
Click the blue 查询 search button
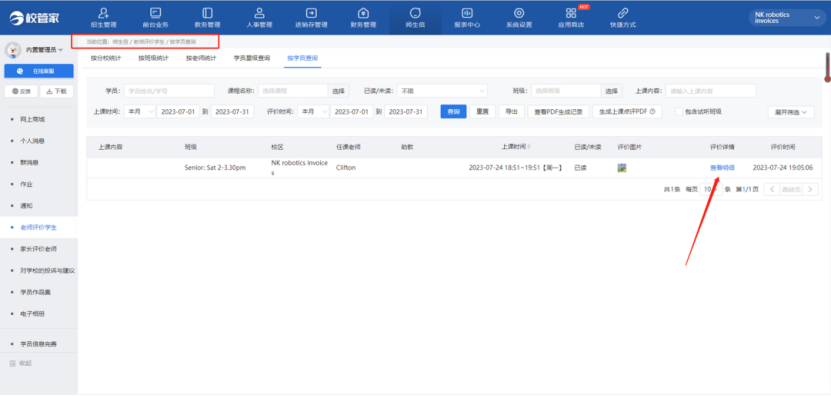coord(453,112)
